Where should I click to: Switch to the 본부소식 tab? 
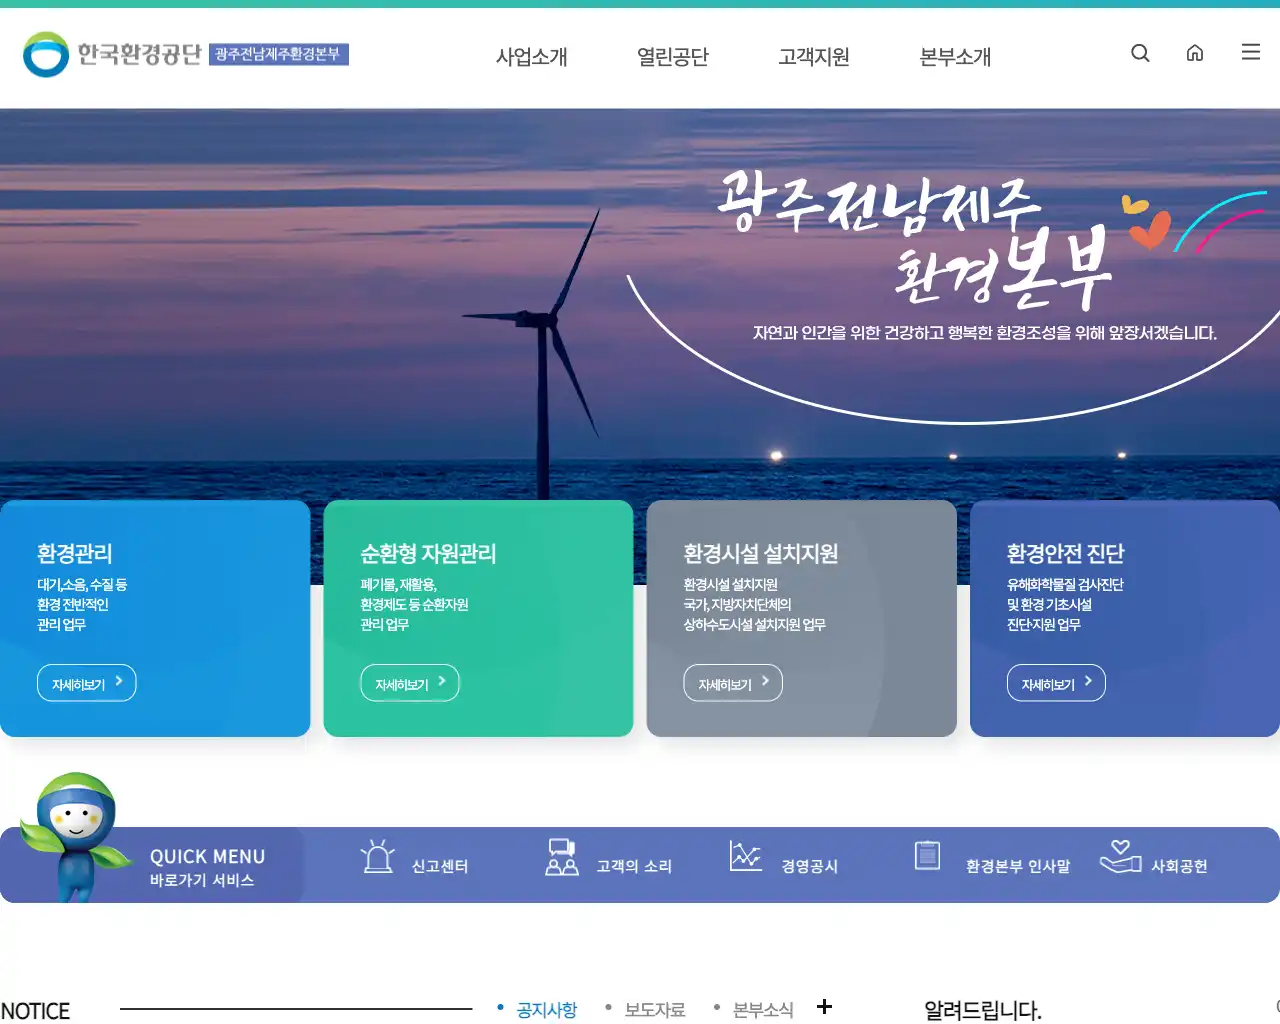click(x=763, y=1009)
